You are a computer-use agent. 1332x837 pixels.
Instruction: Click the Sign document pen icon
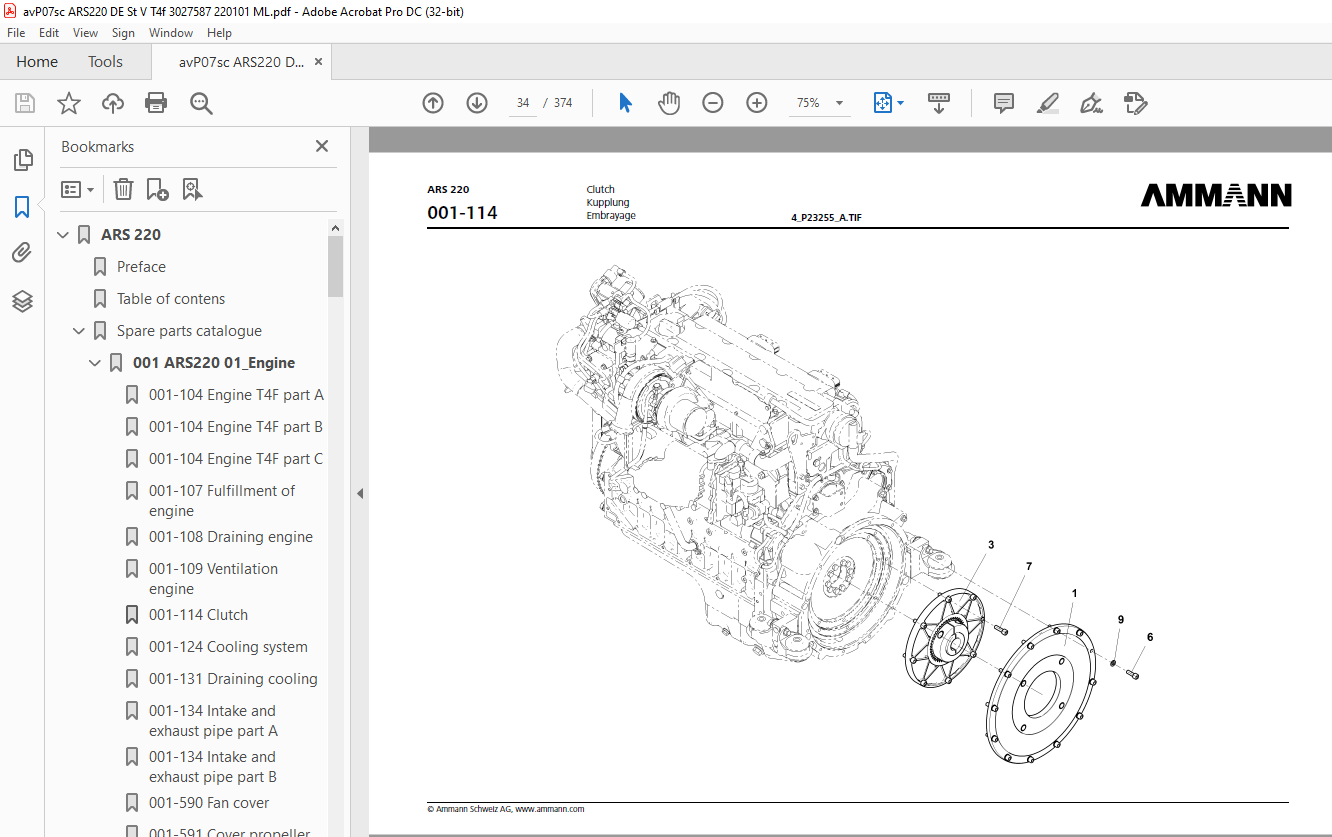click(1091, 103)
